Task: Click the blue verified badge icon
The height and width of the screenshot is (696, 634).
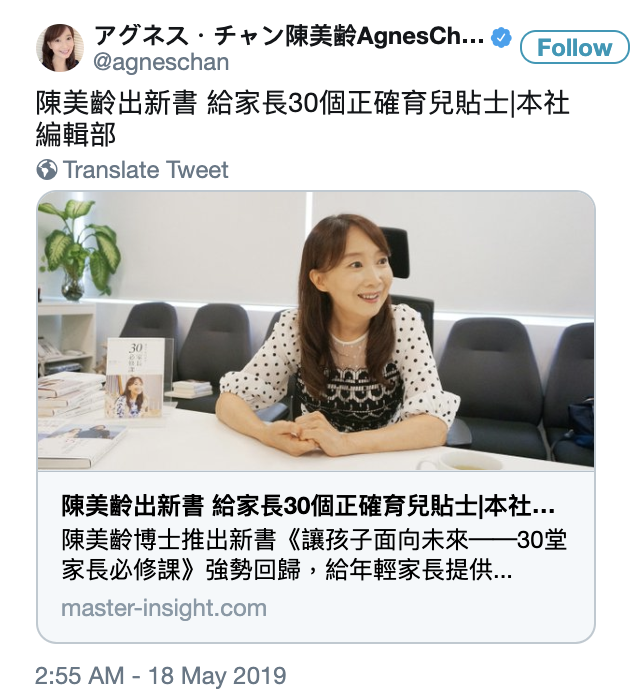Action: pos(501,38)
